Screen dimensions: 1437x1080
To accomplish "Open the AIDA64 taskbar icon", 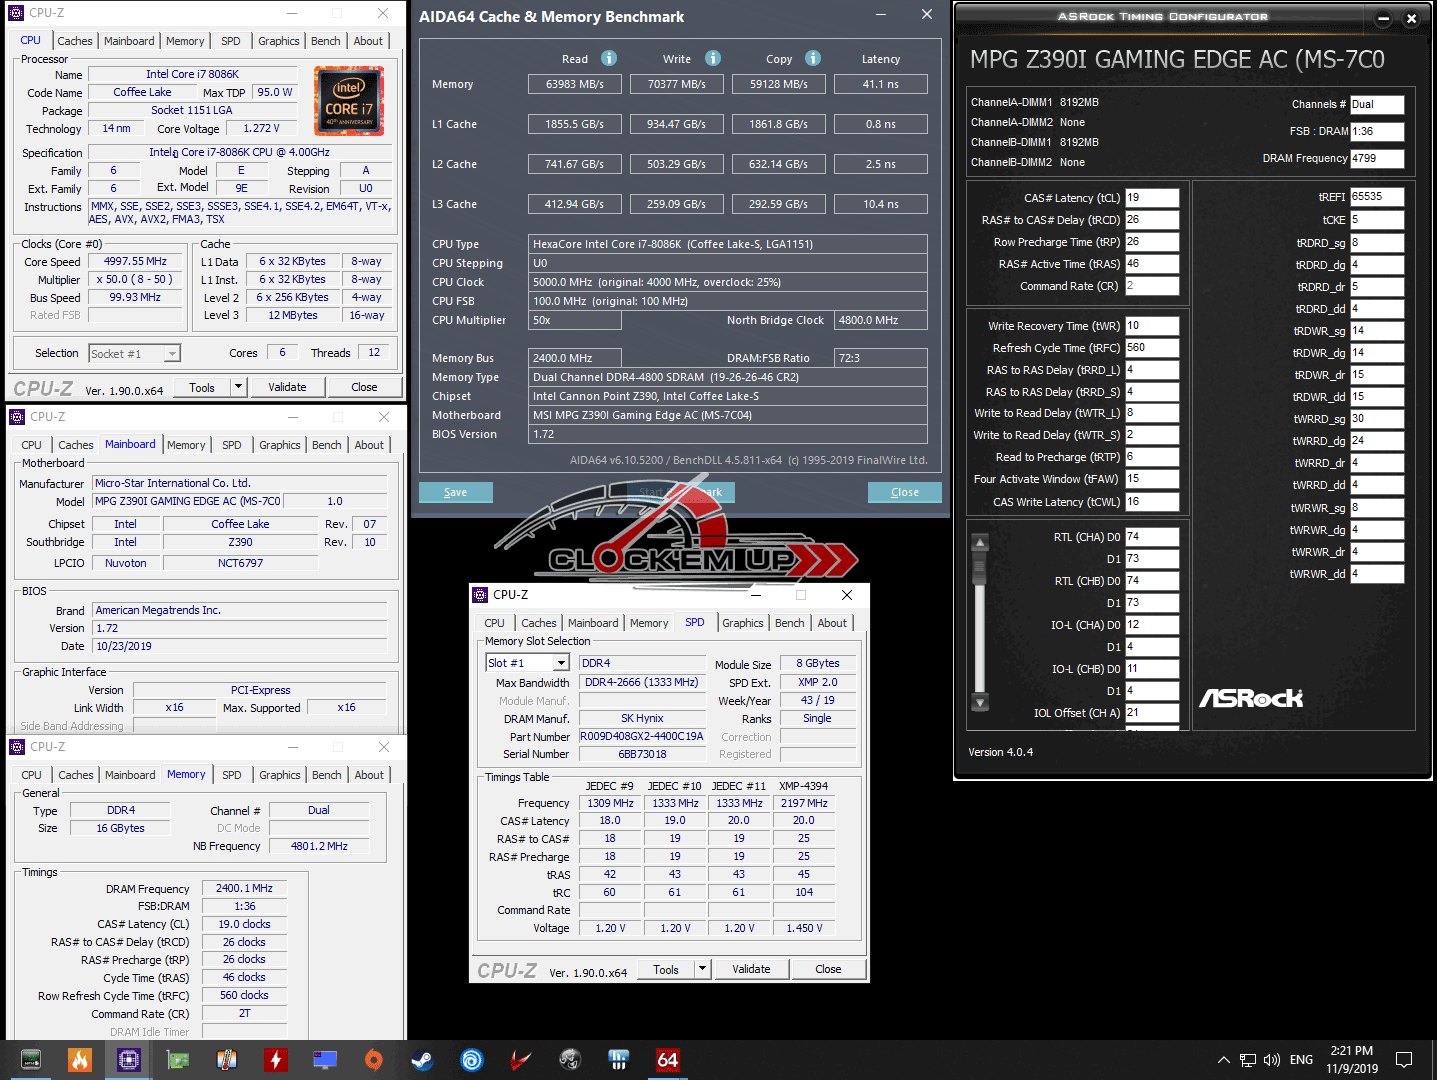I will [x=667, y=1060].
